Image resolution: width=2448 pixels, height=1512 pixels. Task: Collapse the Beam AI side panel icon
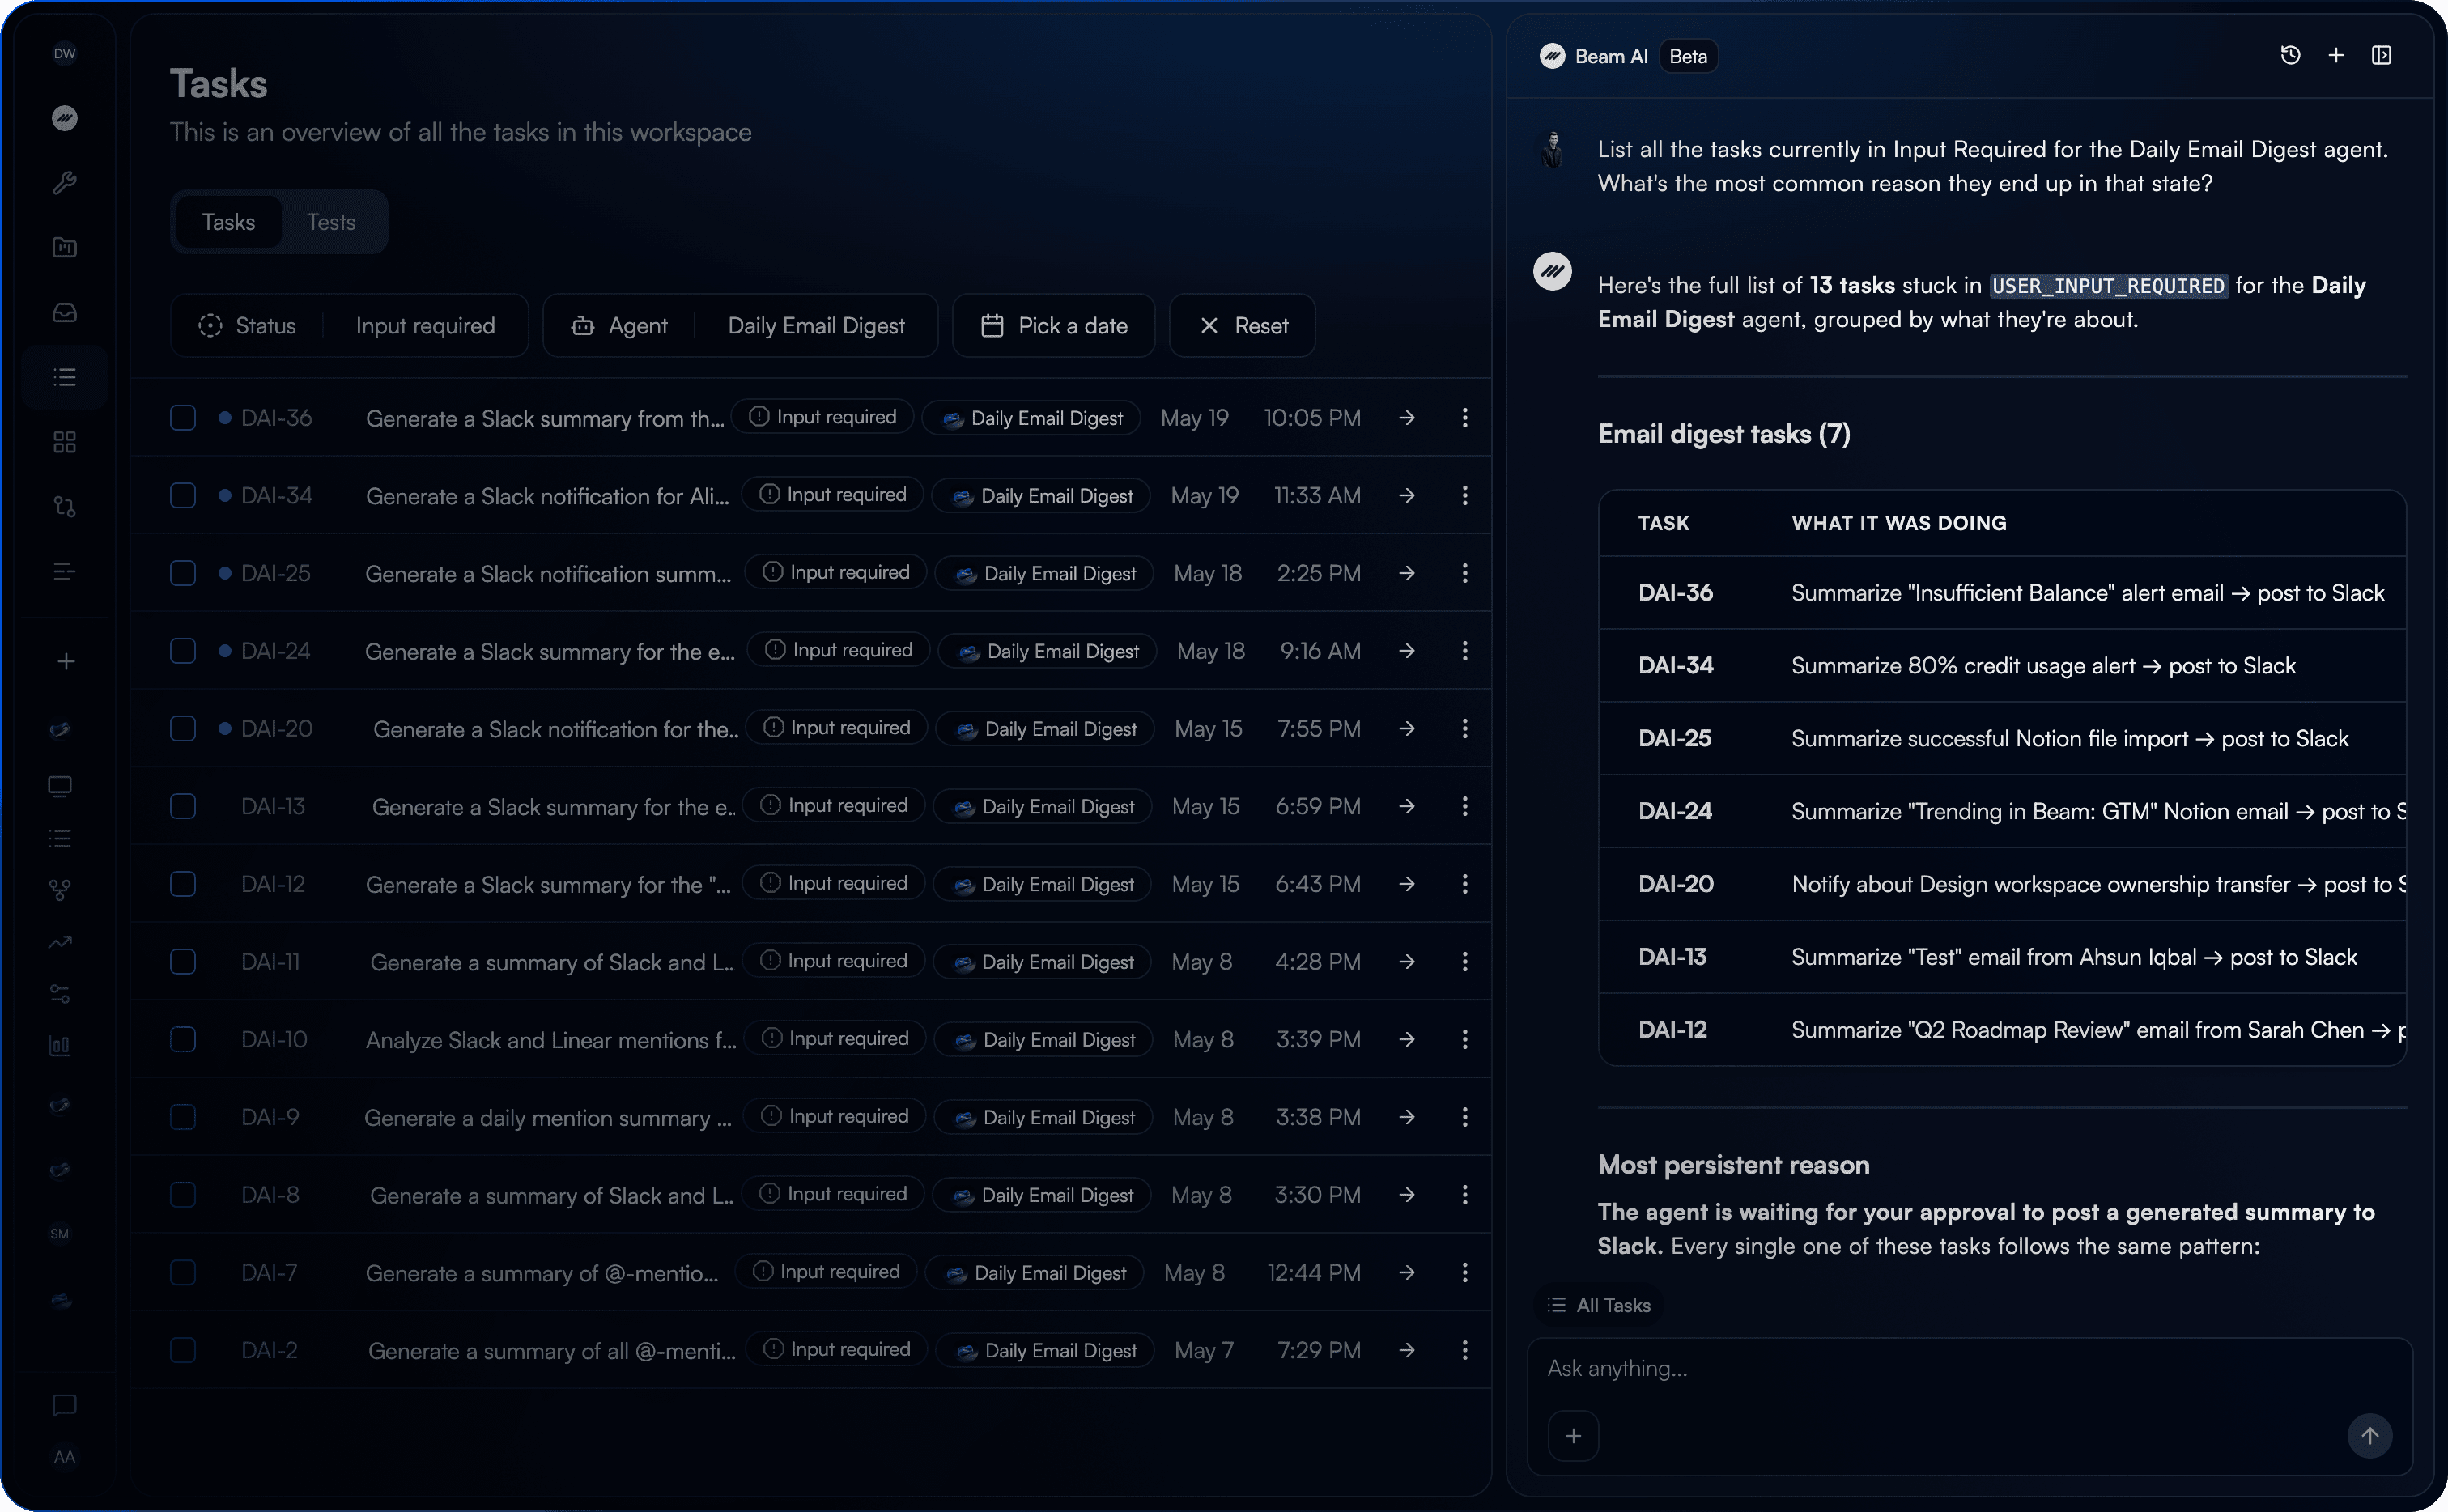click(2382, 56)
